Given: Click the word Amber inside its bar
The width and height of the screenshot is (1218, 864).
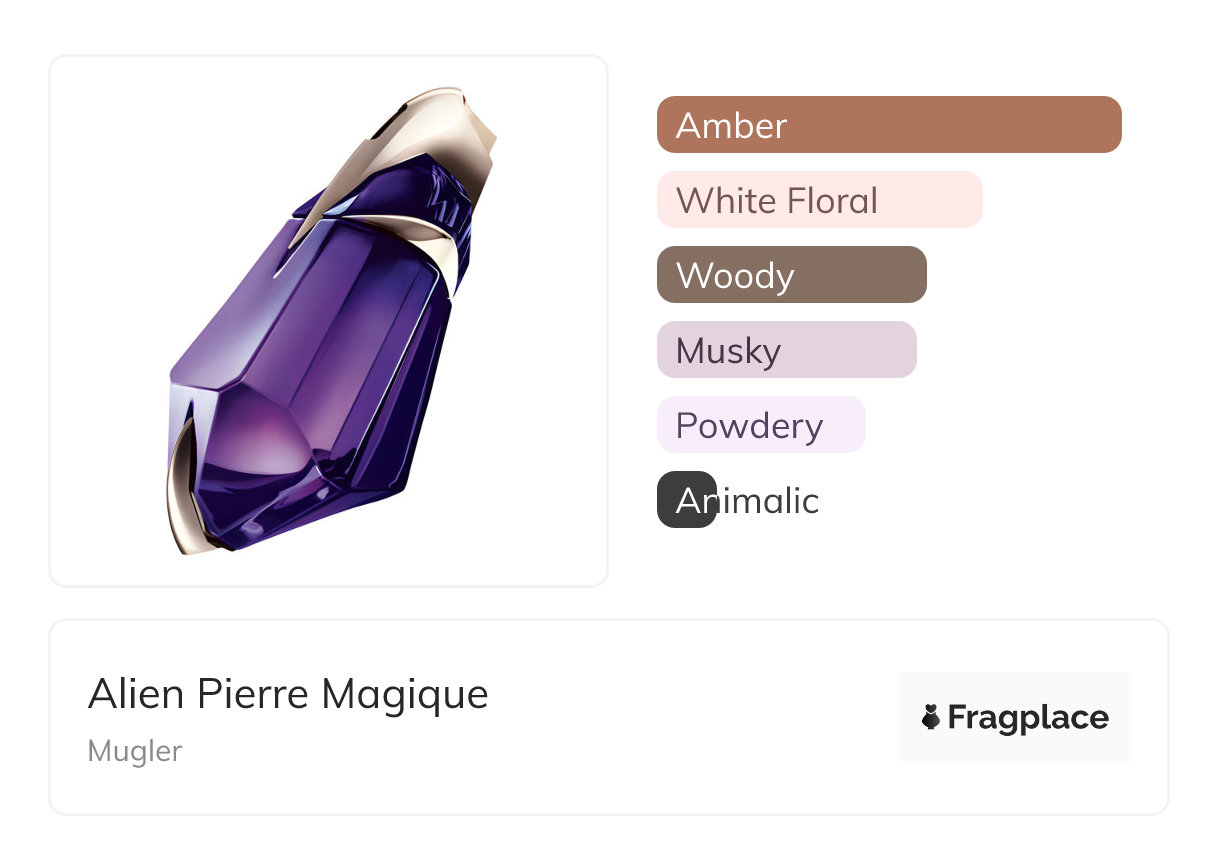Looking at the screenshot, I should (x=731, y=126).
